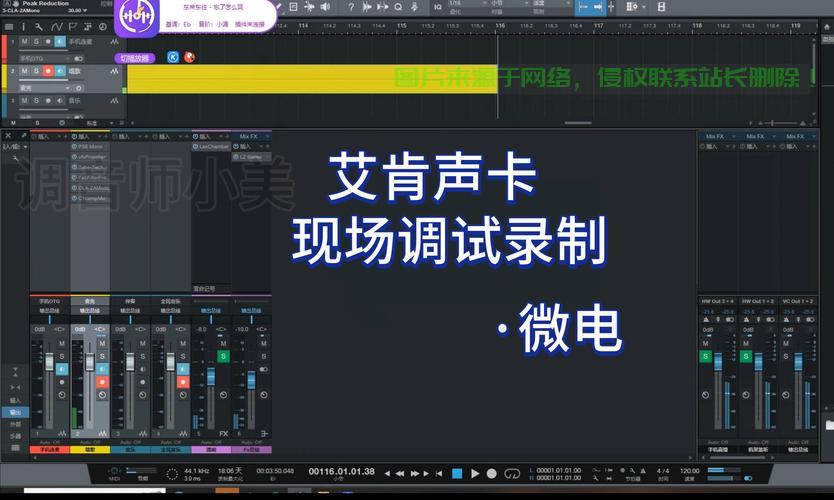The image size is (834, 500).
Task: Click the home icon at top right
Action: pyautogui.click(x=827, y=27)
